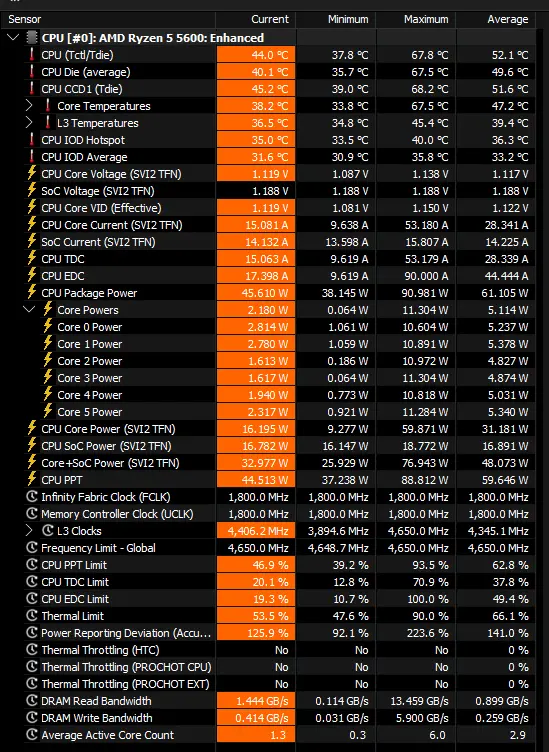549x752 pixels.
Task: Select CPU EDC Limit label
Action: [75, 599]
